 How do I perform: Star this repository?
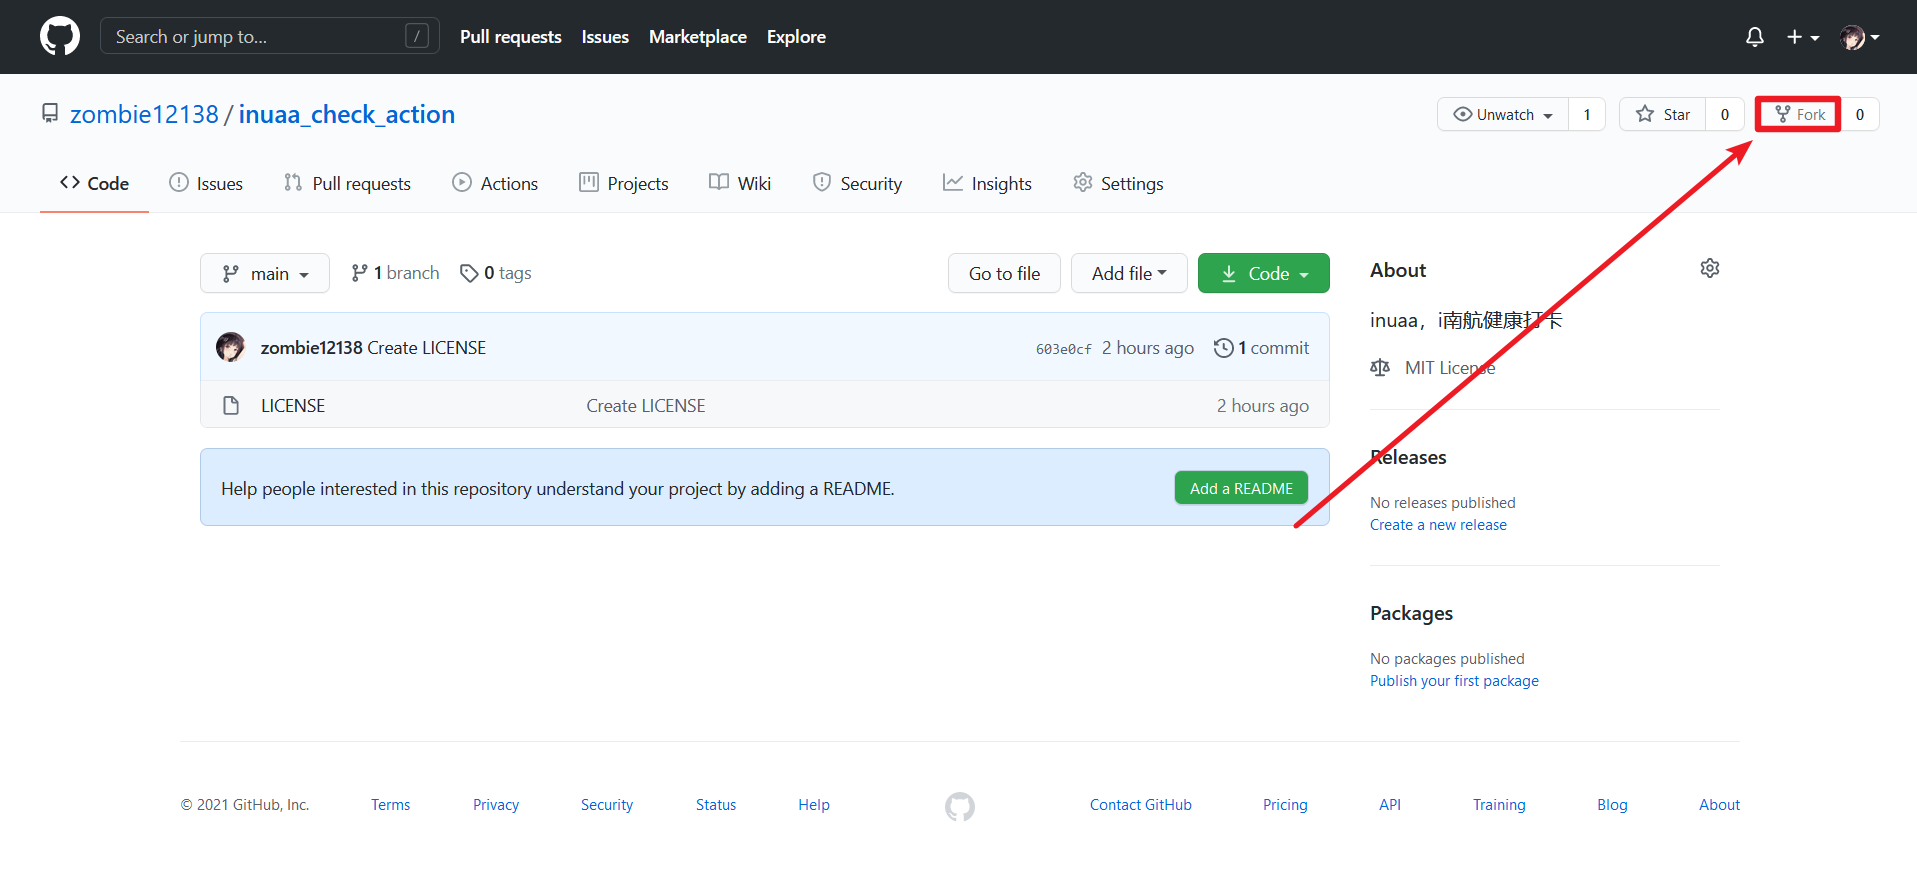tap(1663, 114)
